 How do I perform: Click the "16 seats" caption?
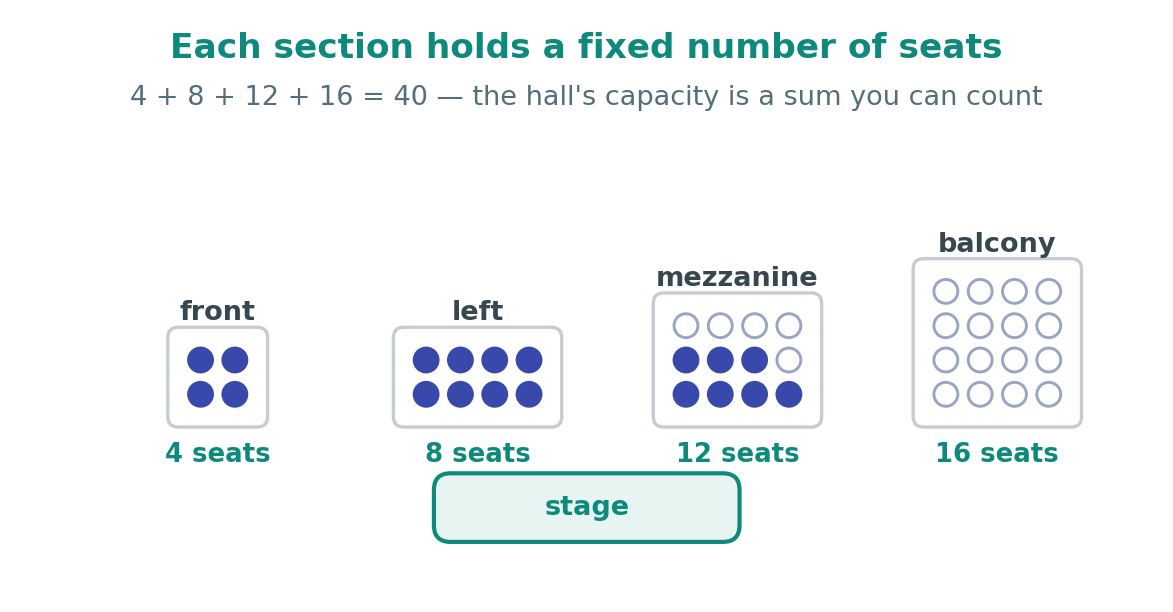996,453
